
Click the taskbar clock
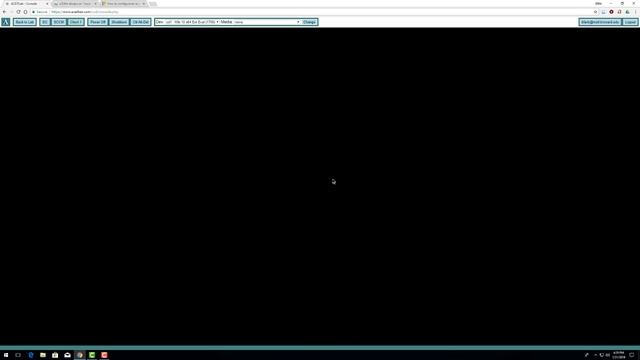click(x=619, y=355)
